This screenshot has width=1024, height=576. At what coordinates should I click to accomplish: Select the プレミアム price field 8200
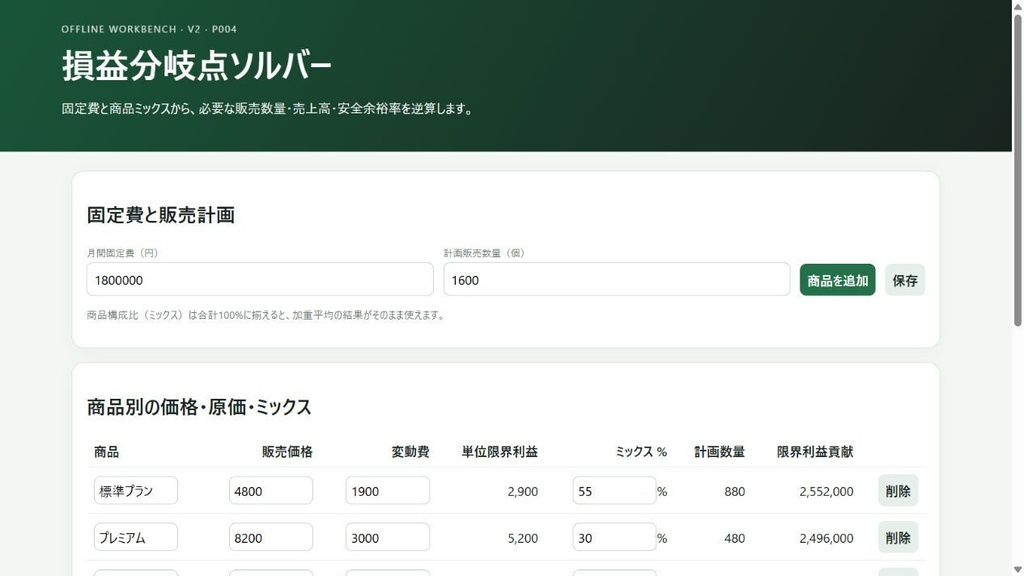point(271,537)
